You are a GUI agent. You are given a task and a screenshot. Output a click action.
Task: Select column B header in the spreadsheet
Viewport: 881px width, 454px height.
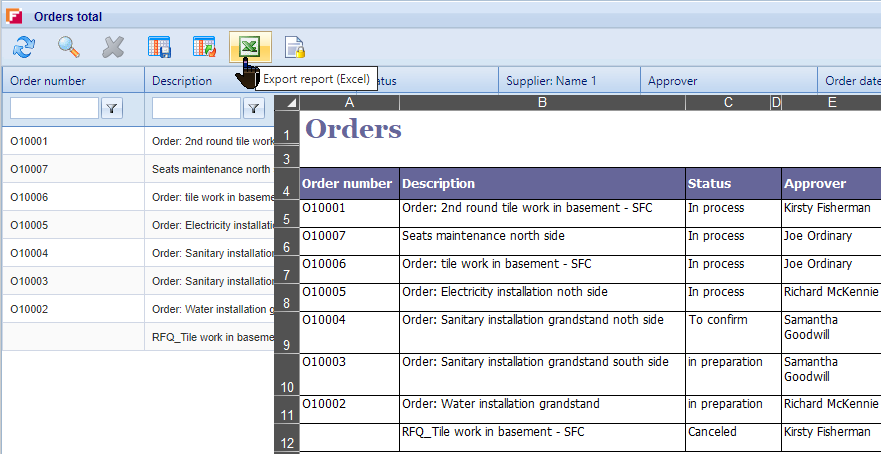pos(542,102)
